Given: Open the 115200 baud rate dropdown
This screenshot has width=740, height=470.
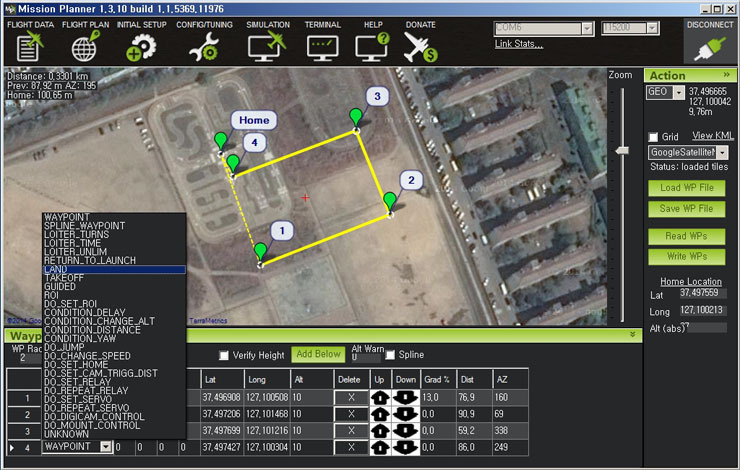Looking at the screenshot, I should (652, 28).
